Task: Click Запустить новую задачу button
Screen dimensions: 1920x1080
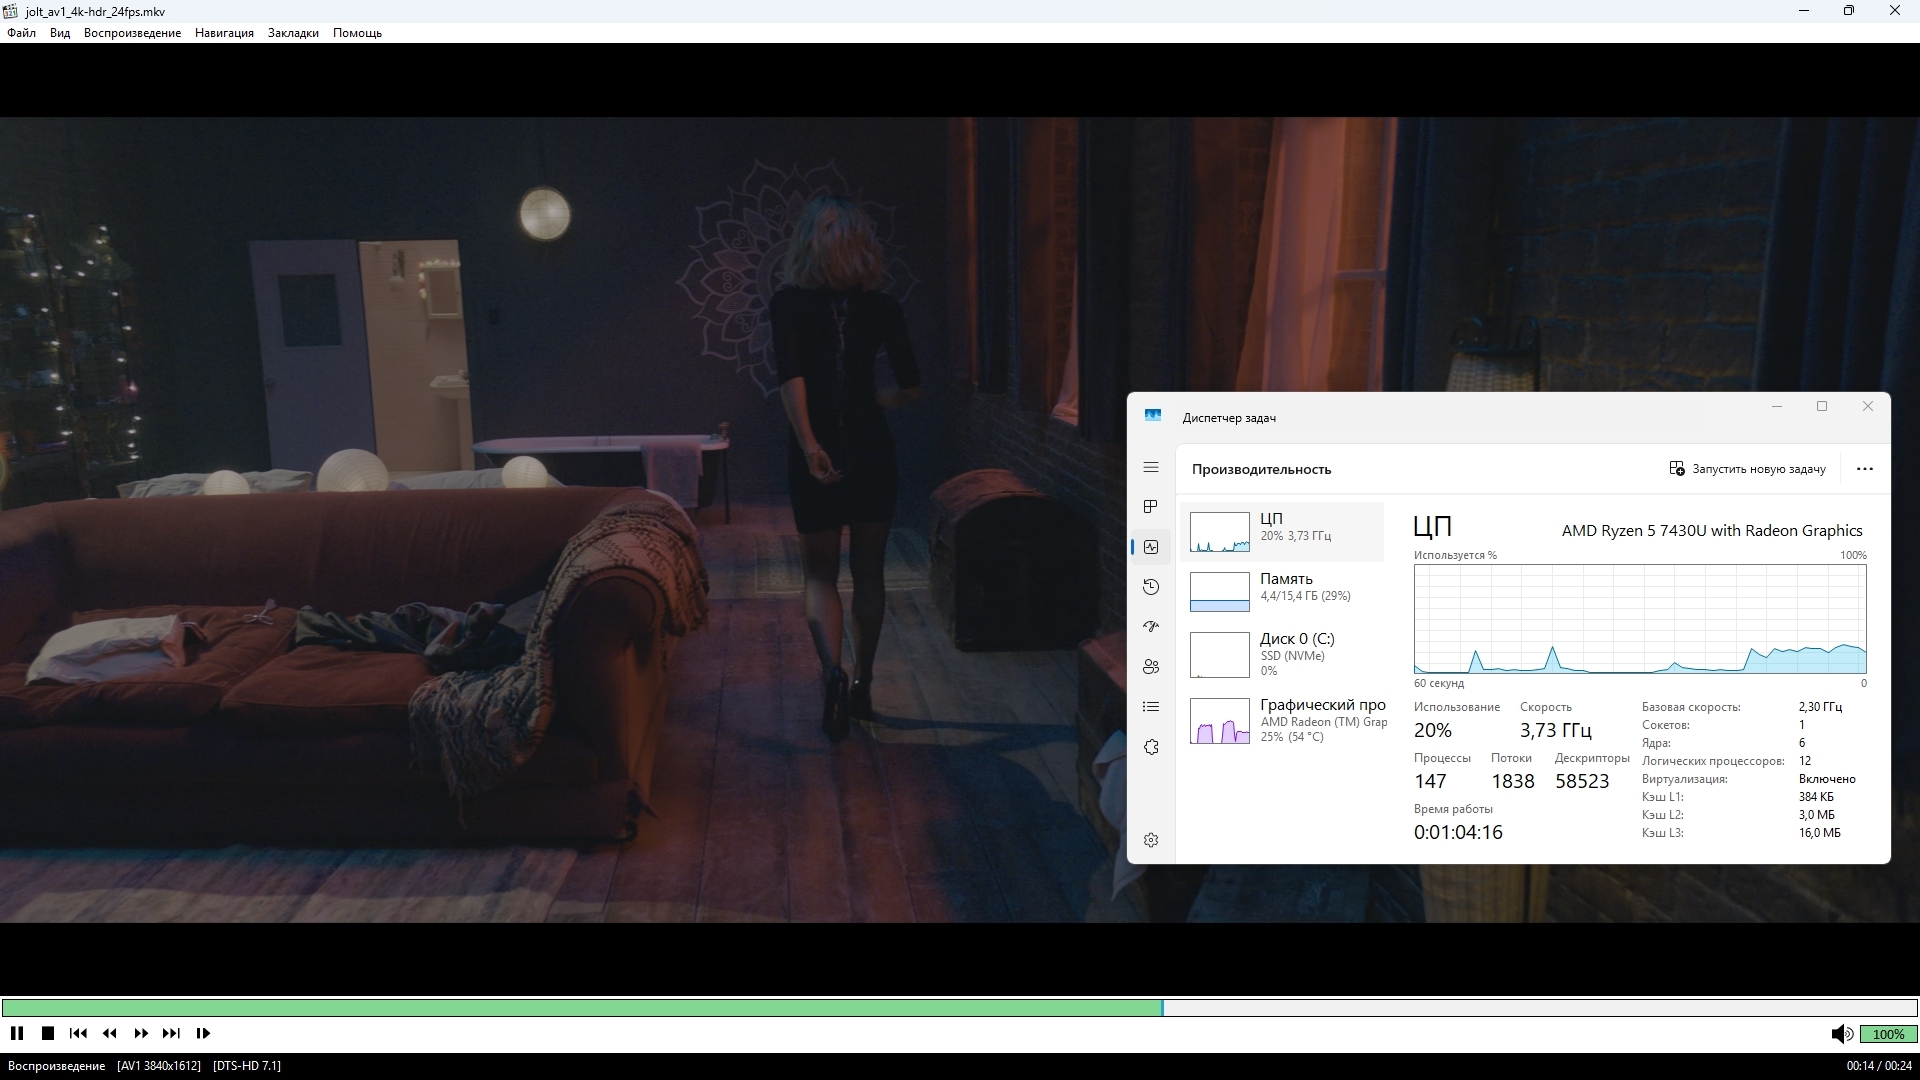Action: point(1747,469)
